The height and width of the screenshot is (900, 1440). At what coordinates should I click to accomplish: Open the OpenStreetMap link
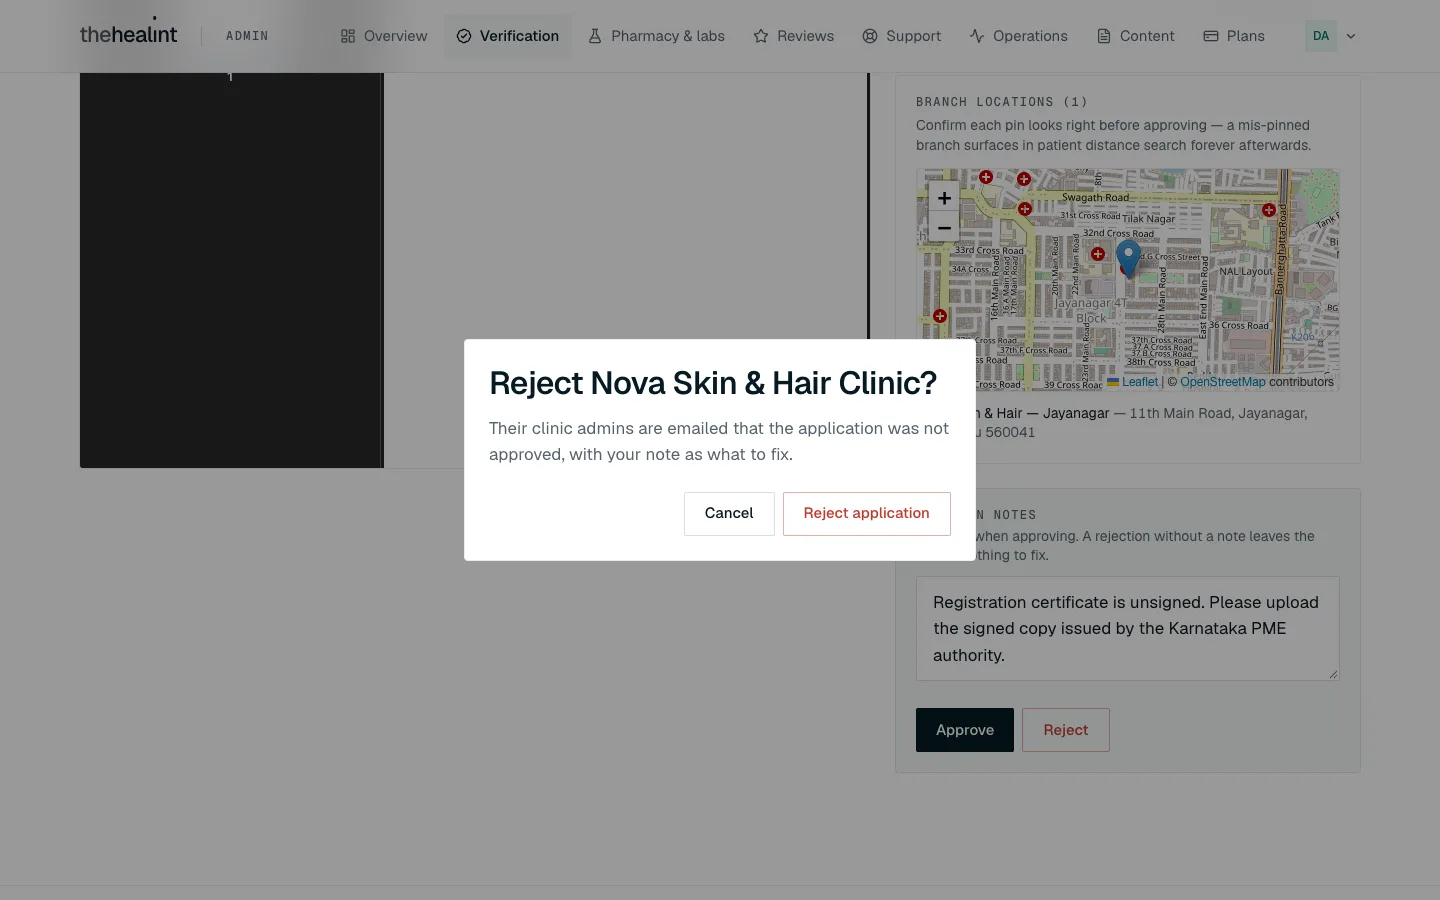(x=1223, y=382)
